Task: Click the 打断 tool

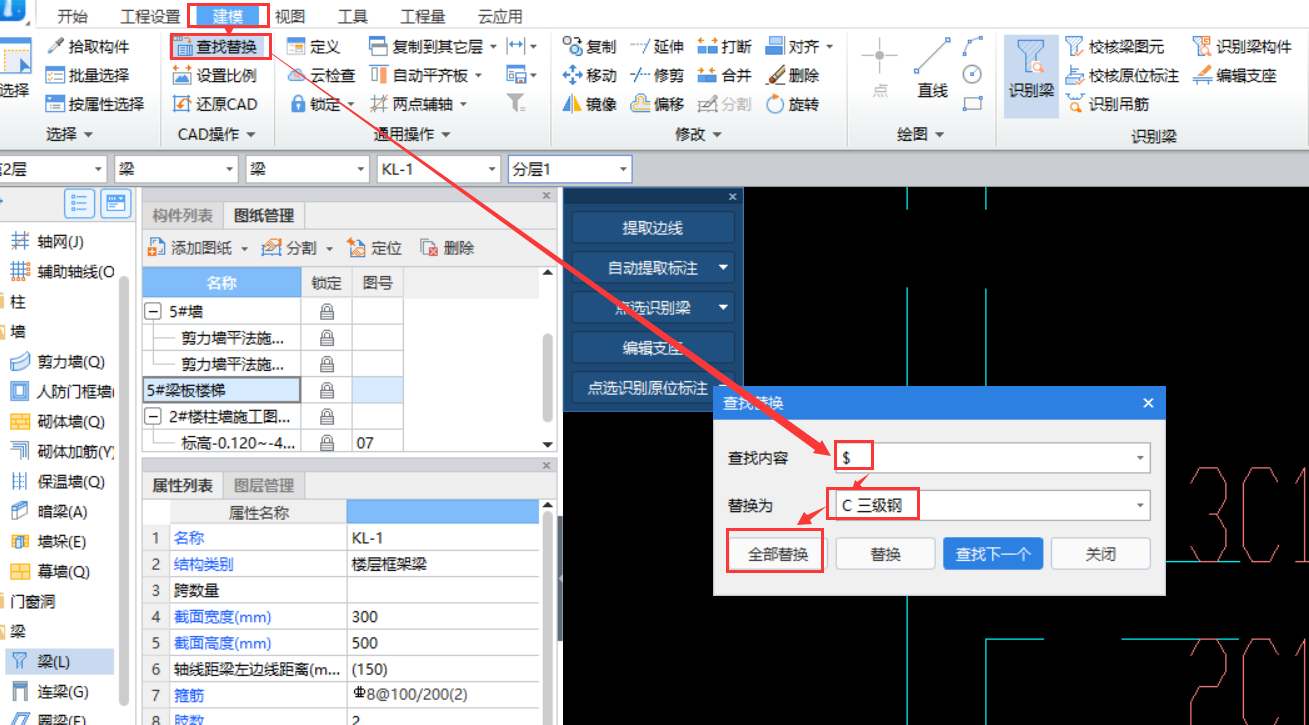Action: point(725,46)
